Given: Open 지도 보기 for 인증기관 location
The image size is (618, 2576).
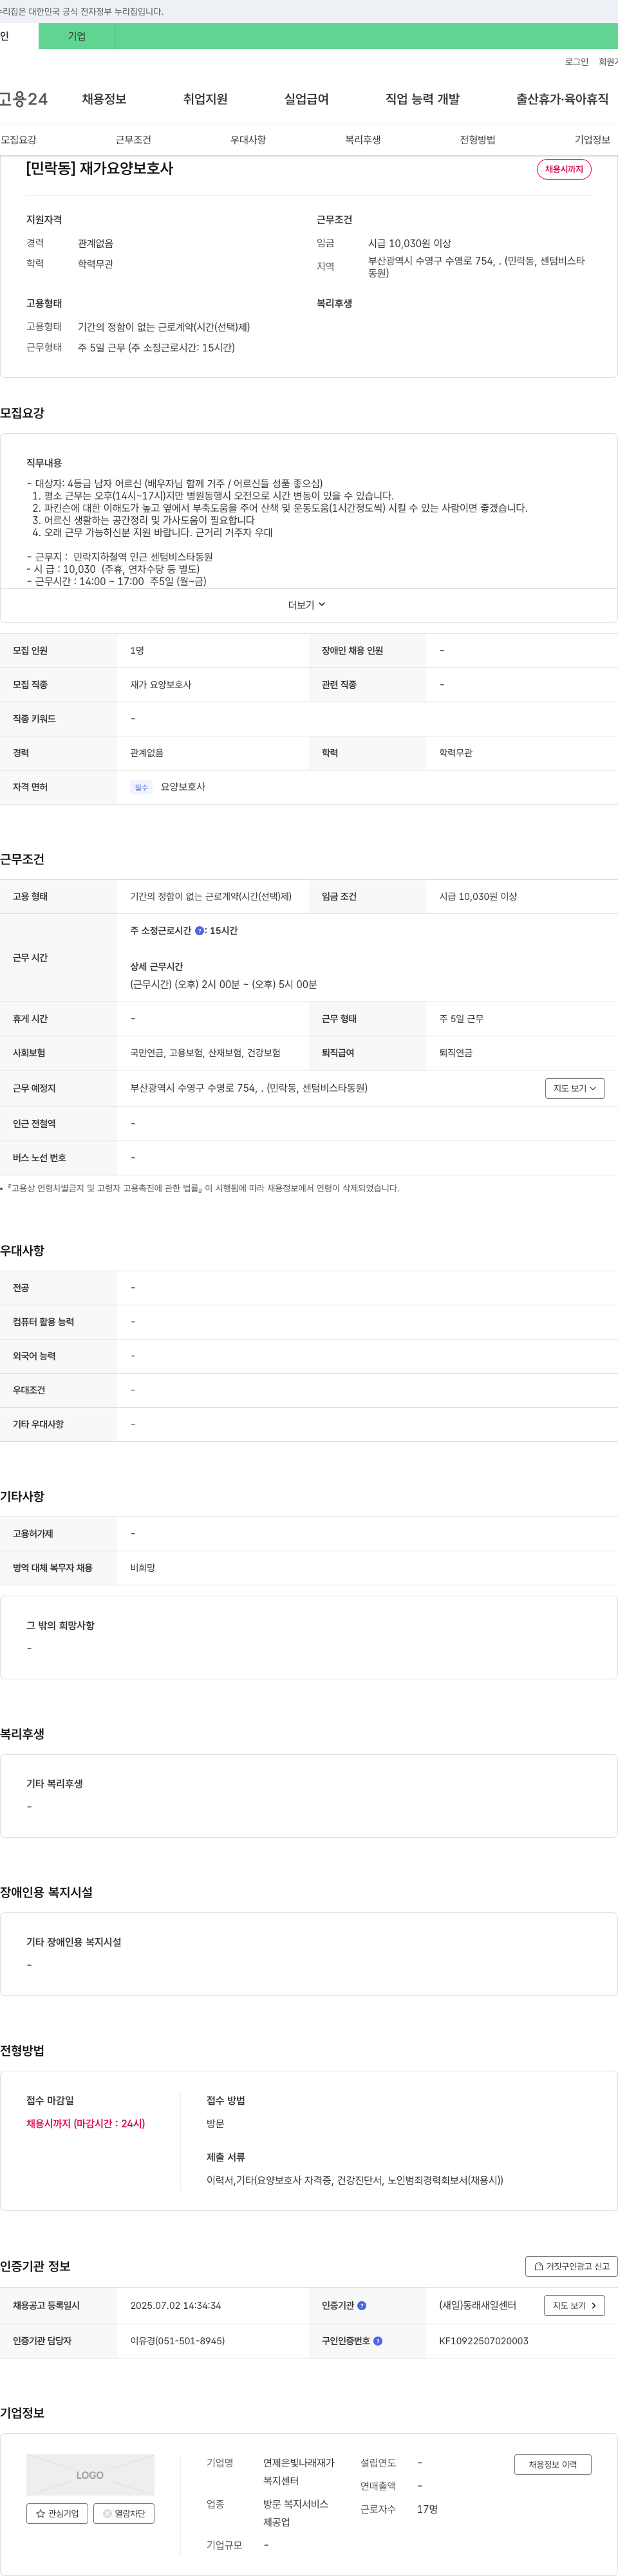Looking at the screenshot, I should pyautogui.click(x=575, y=2305).
